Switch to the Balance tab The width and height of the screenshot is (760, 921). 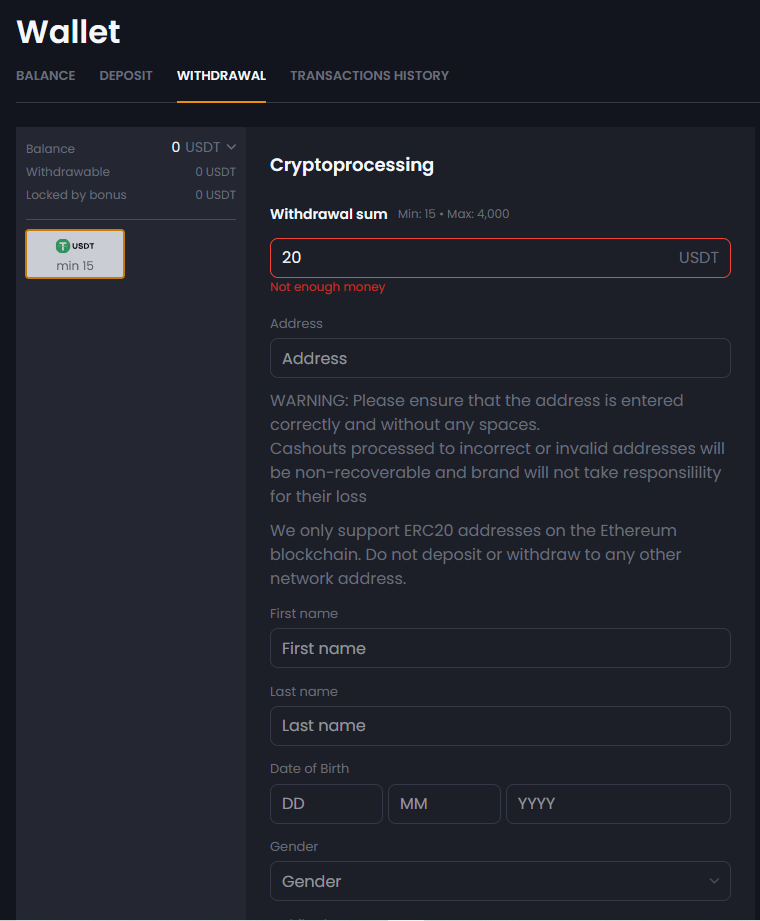tap(46, 76)
